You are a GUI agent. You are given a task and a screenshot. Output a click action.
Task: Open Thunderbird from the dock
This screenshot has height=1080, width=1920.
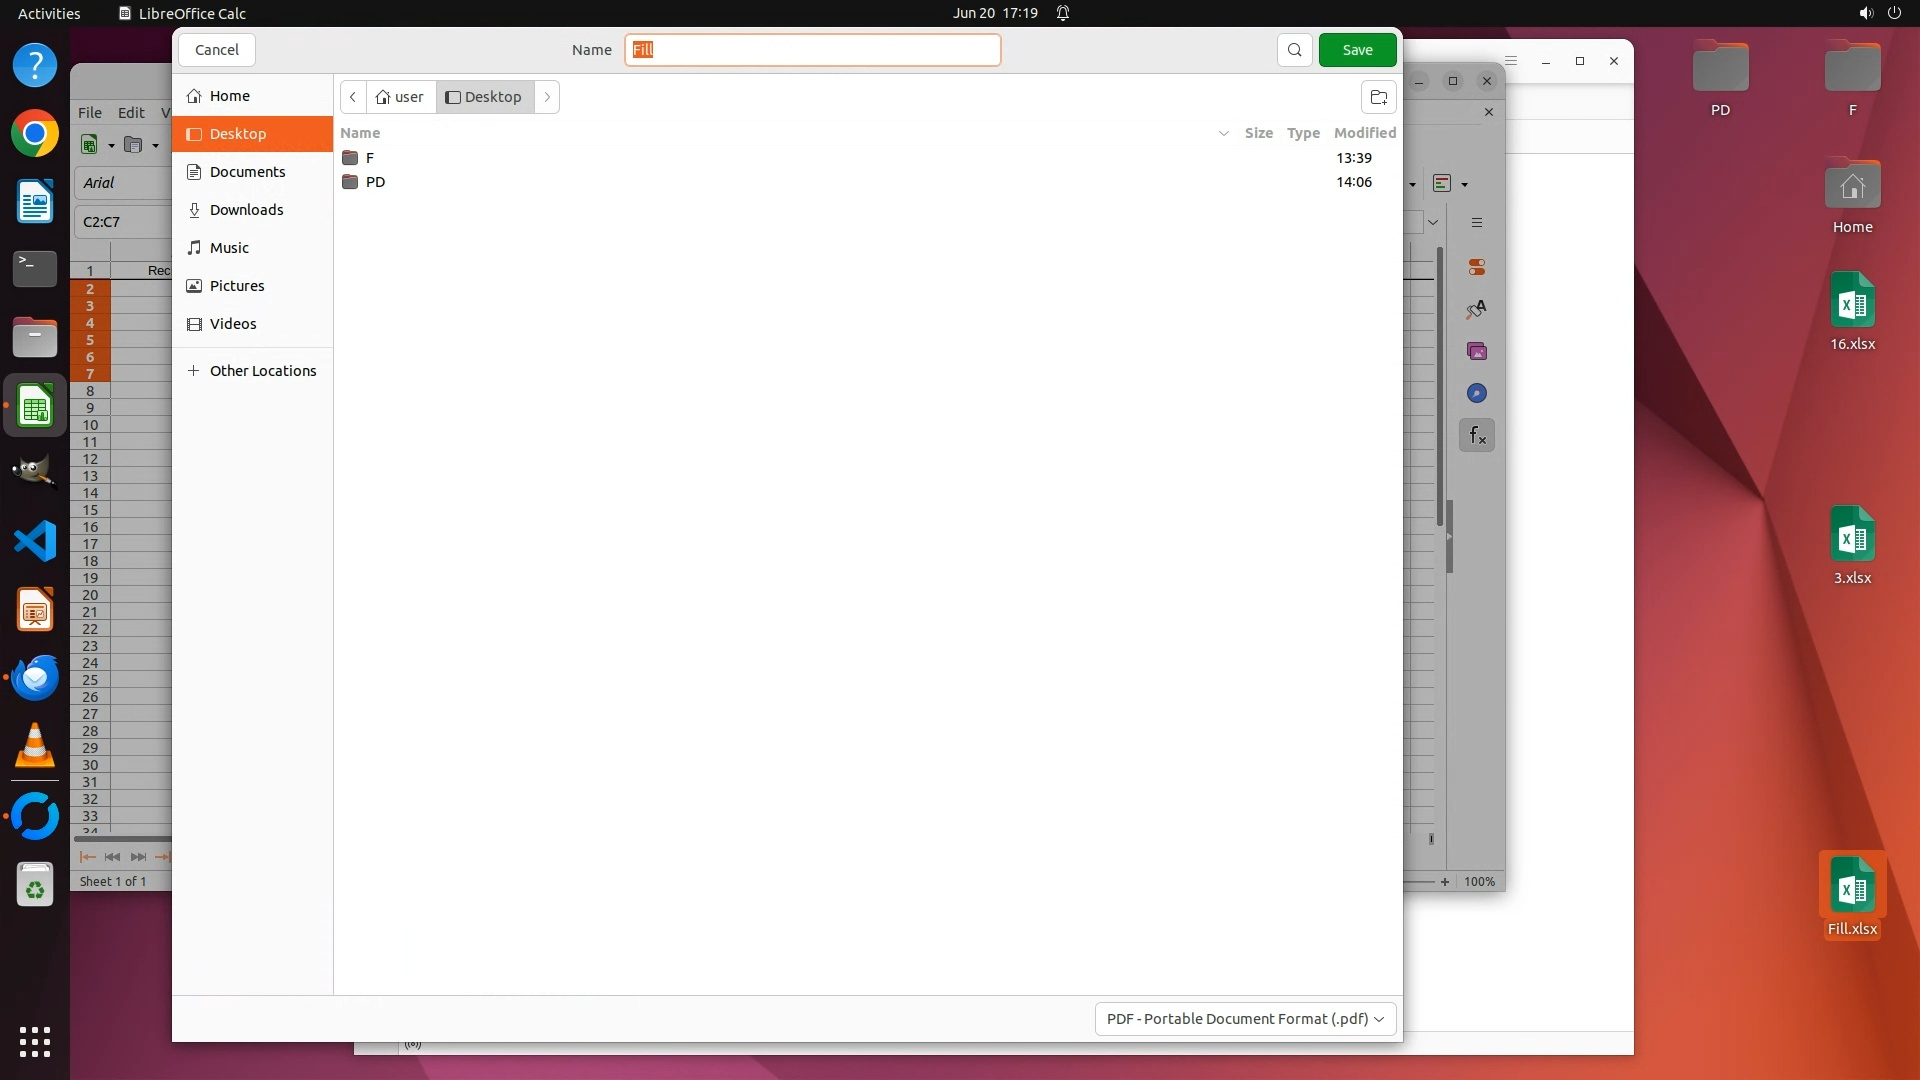point(35,678)
